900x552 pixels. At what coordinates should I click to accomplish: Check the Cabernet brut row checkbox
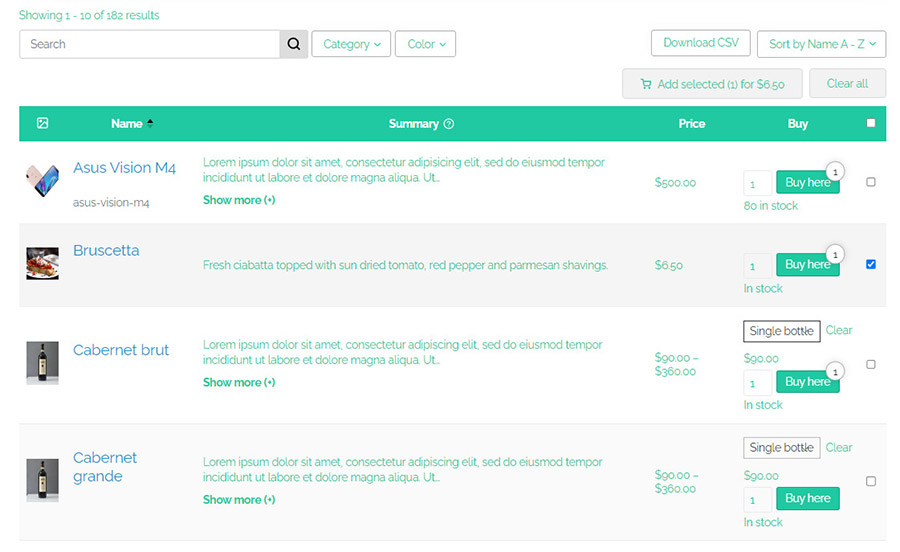[x=871, y=364]
